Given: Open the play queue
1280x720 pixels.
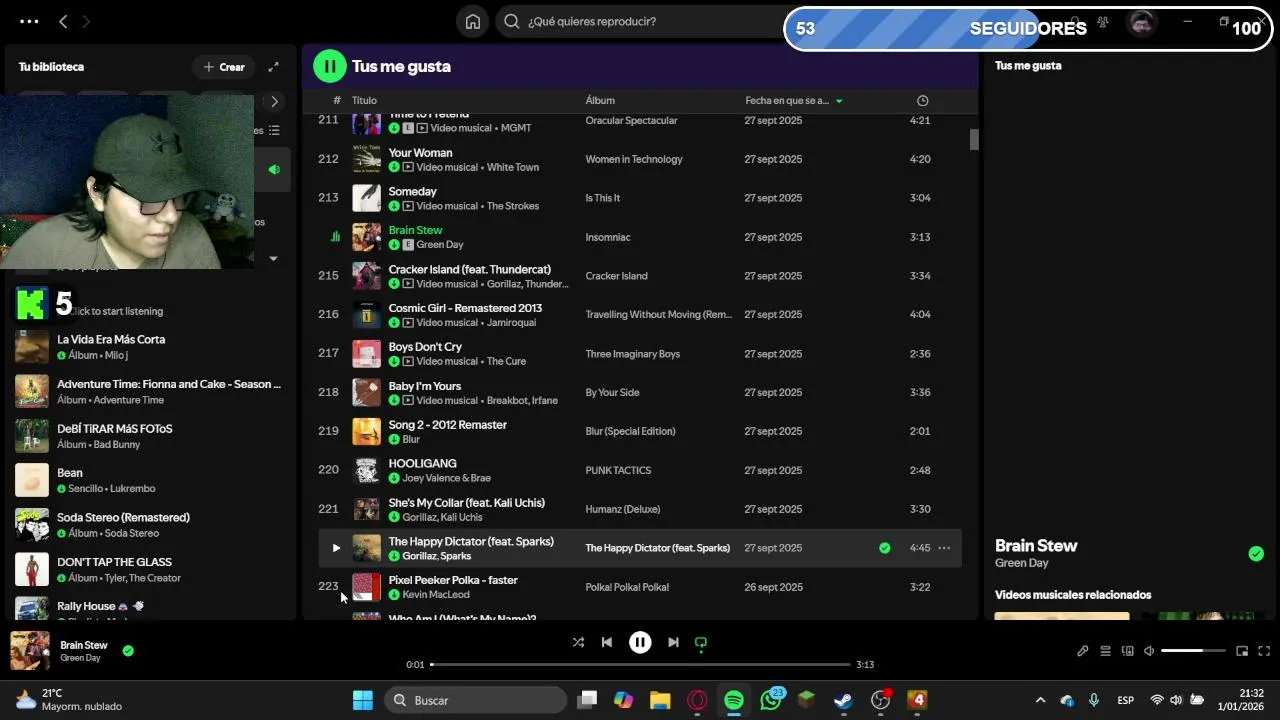Looking at the screenshot, I should click(x=1105, y=651).
